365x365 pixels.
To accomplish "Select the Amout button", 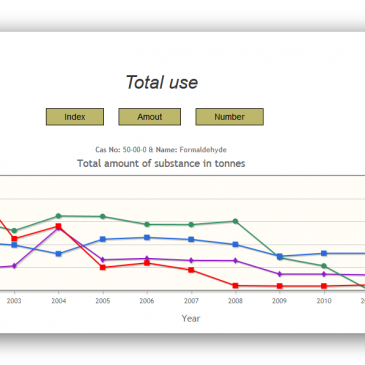I will pos(150,117).
